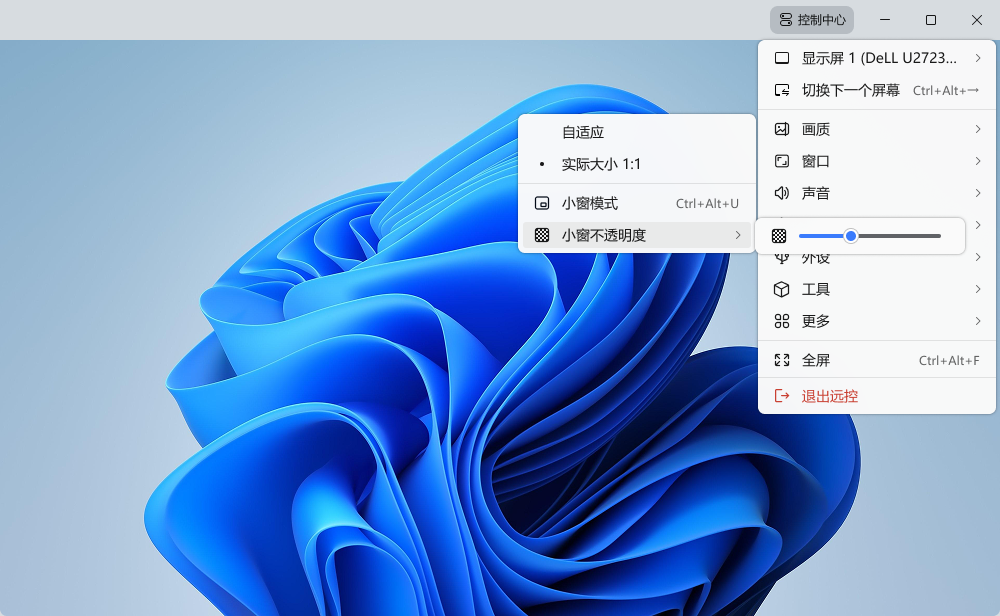Maximize the remote control window
Viewport: 1000px width, 616px height.
tap(930, 20)
